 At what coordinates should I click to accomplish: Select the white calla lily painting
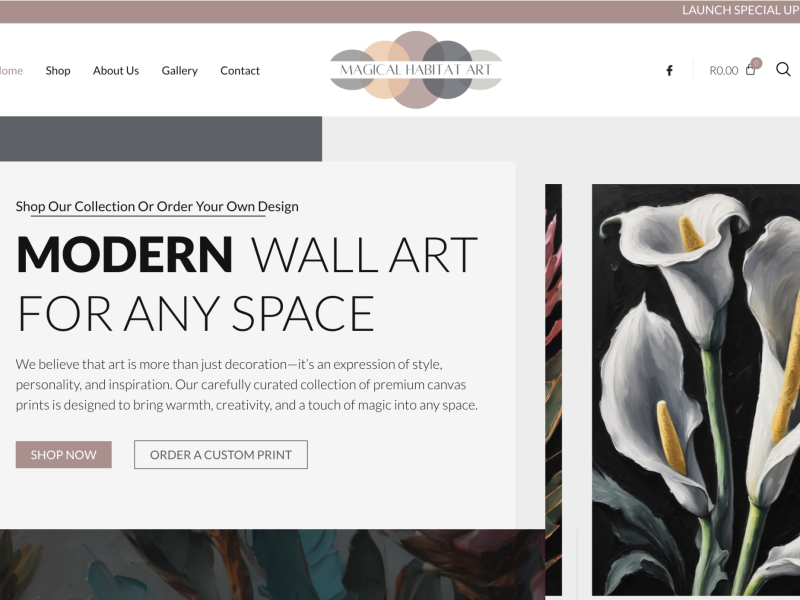[x=696, y=390]
